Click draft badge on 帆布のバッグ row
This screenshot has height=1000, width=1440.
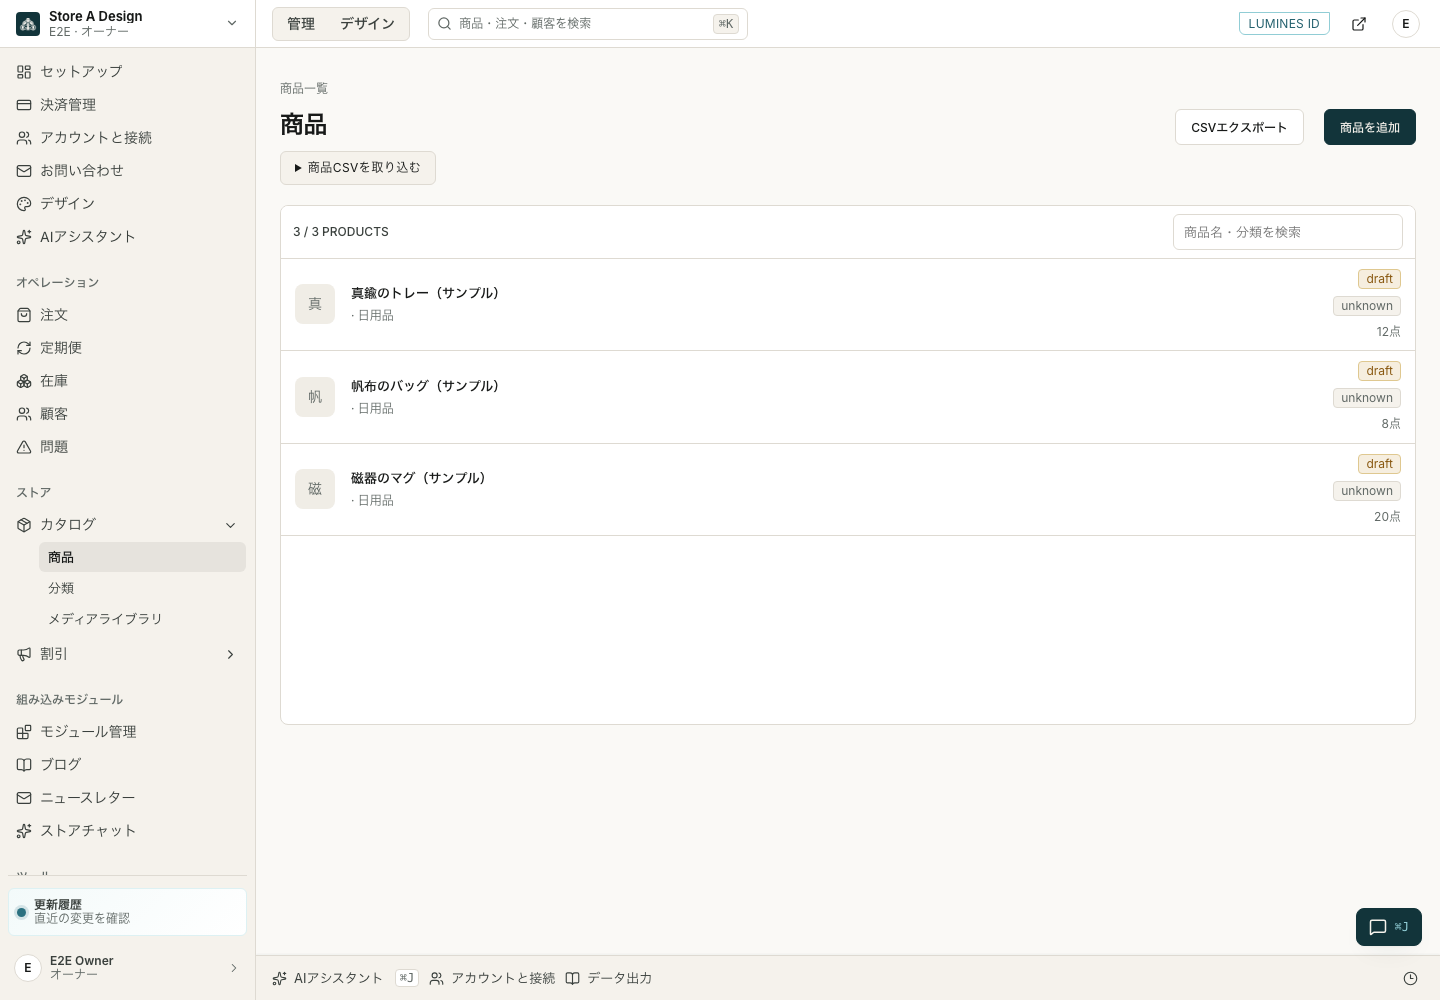(x=1379, y=371)
